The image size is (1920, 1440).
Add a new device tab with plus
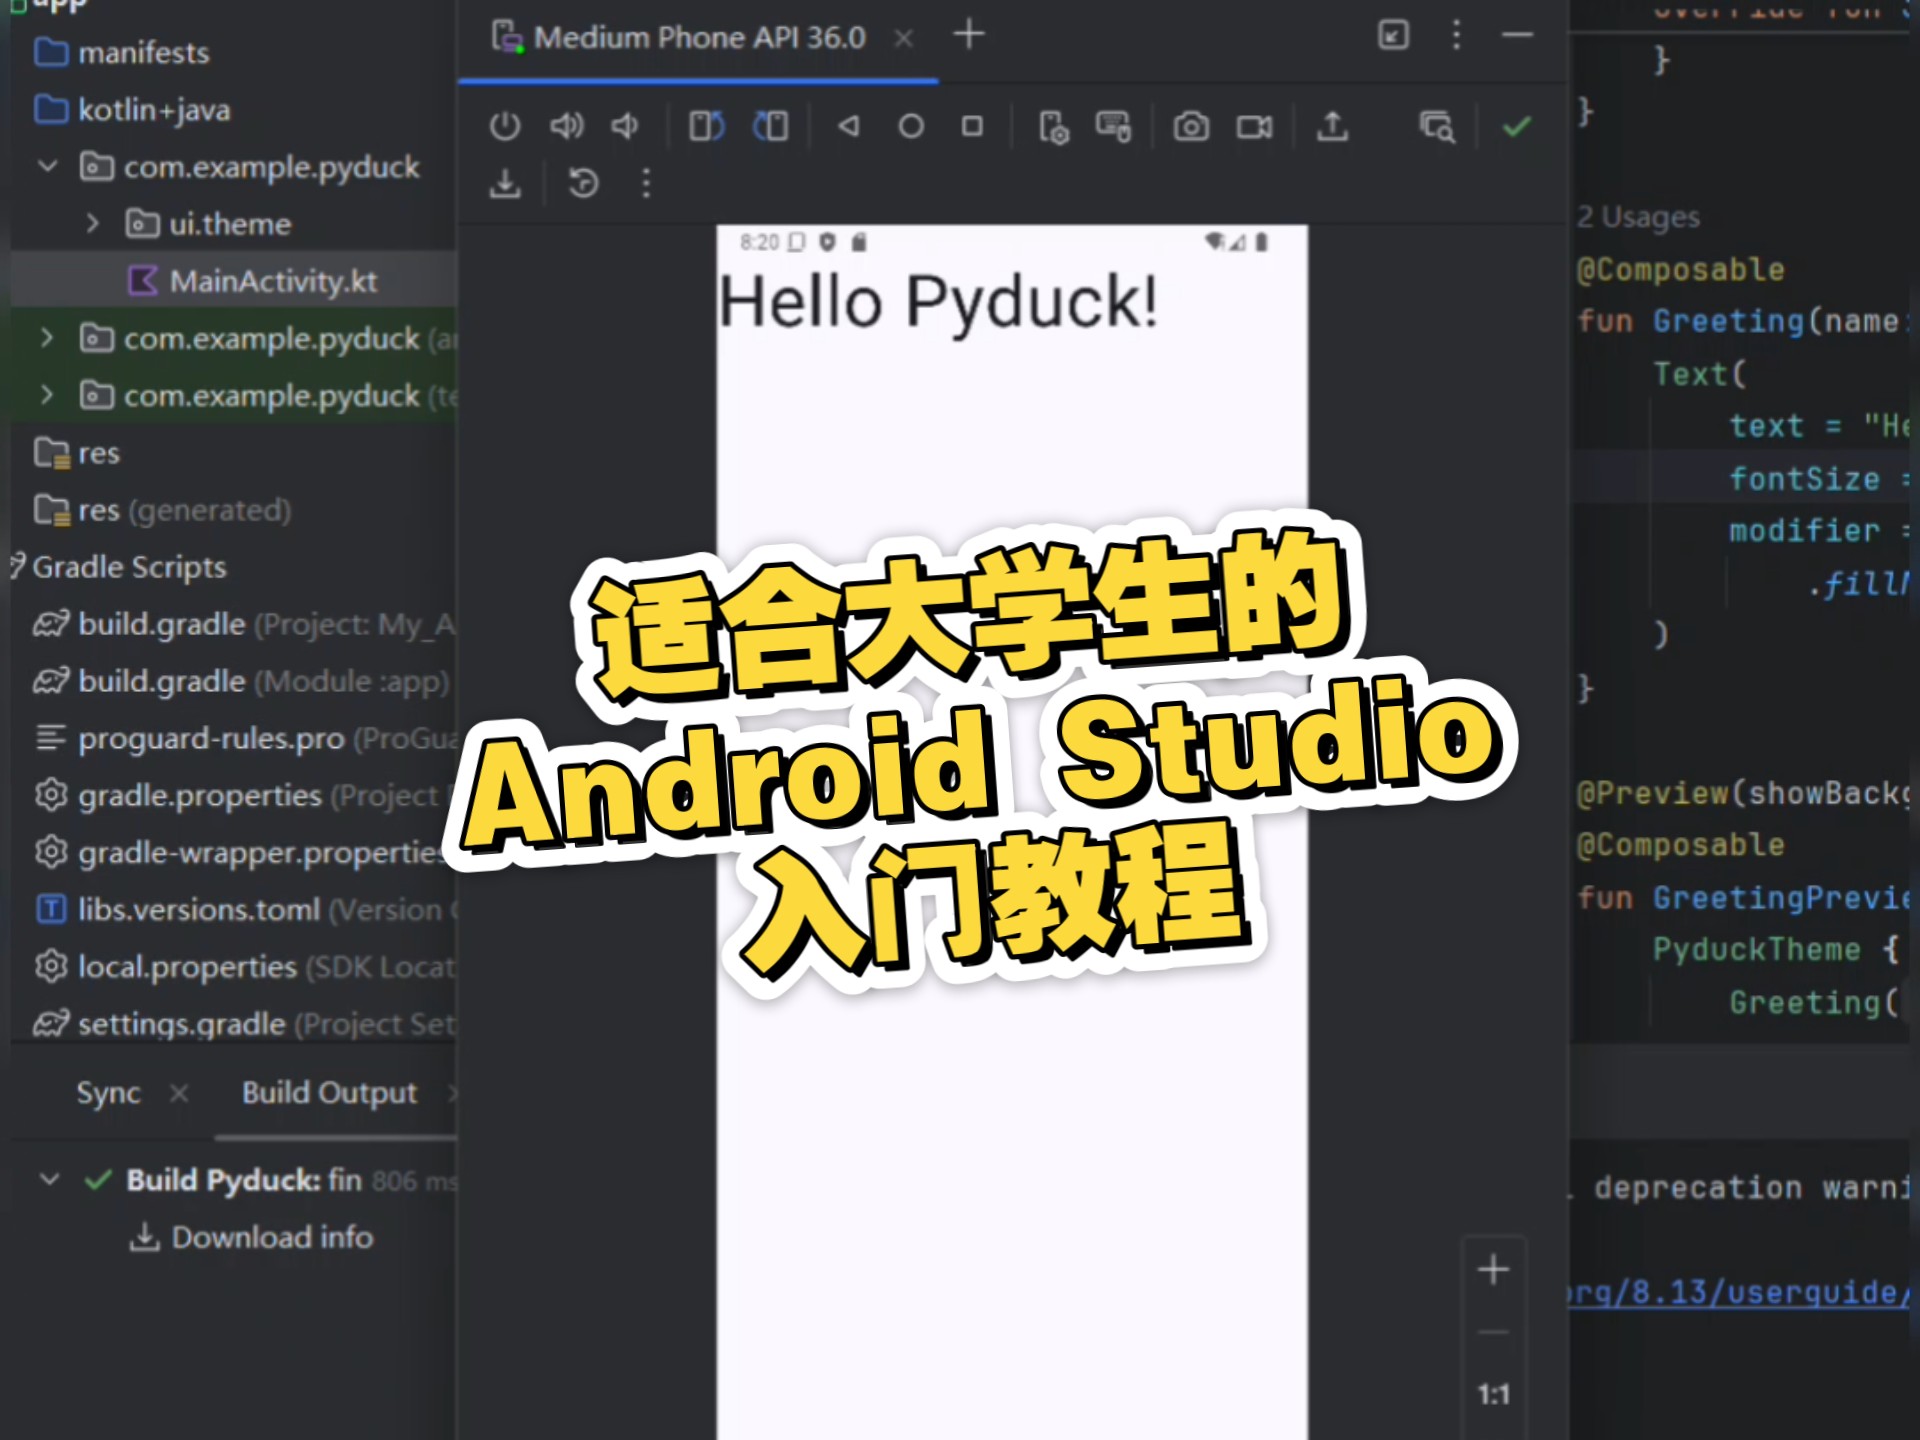[969, 35]
